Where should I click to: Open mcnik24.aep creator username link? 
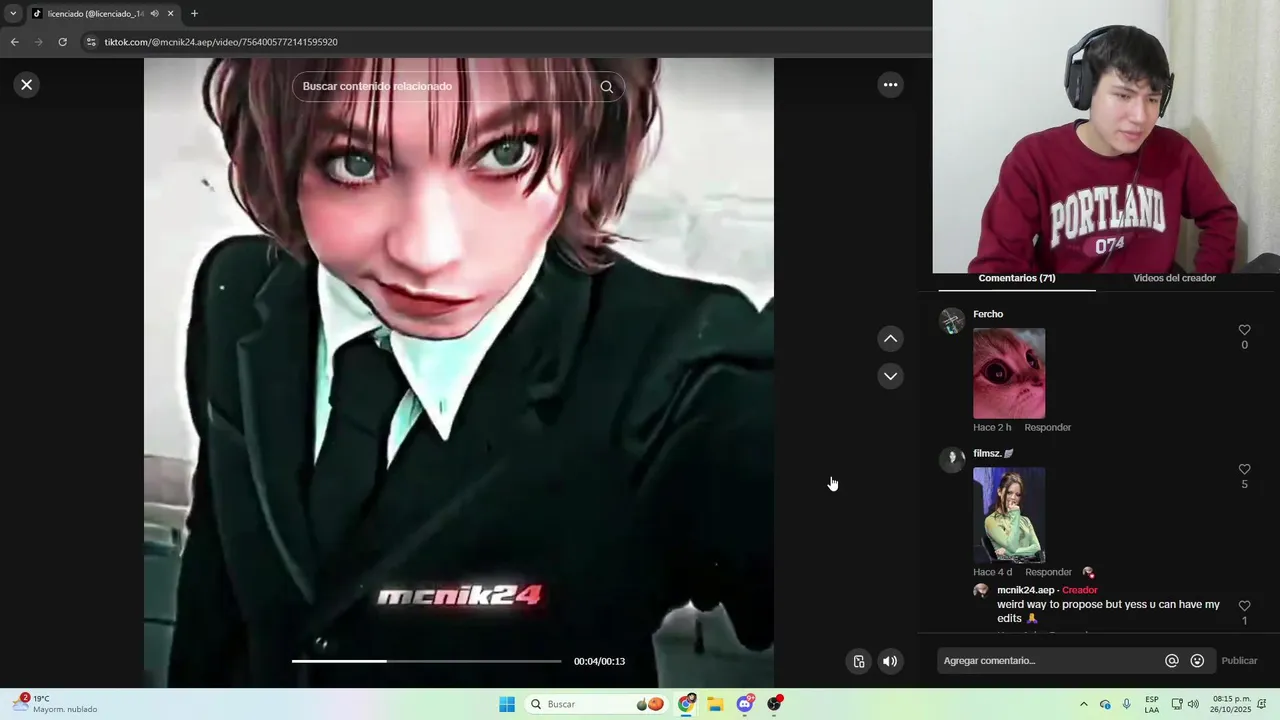point(1025,590)
